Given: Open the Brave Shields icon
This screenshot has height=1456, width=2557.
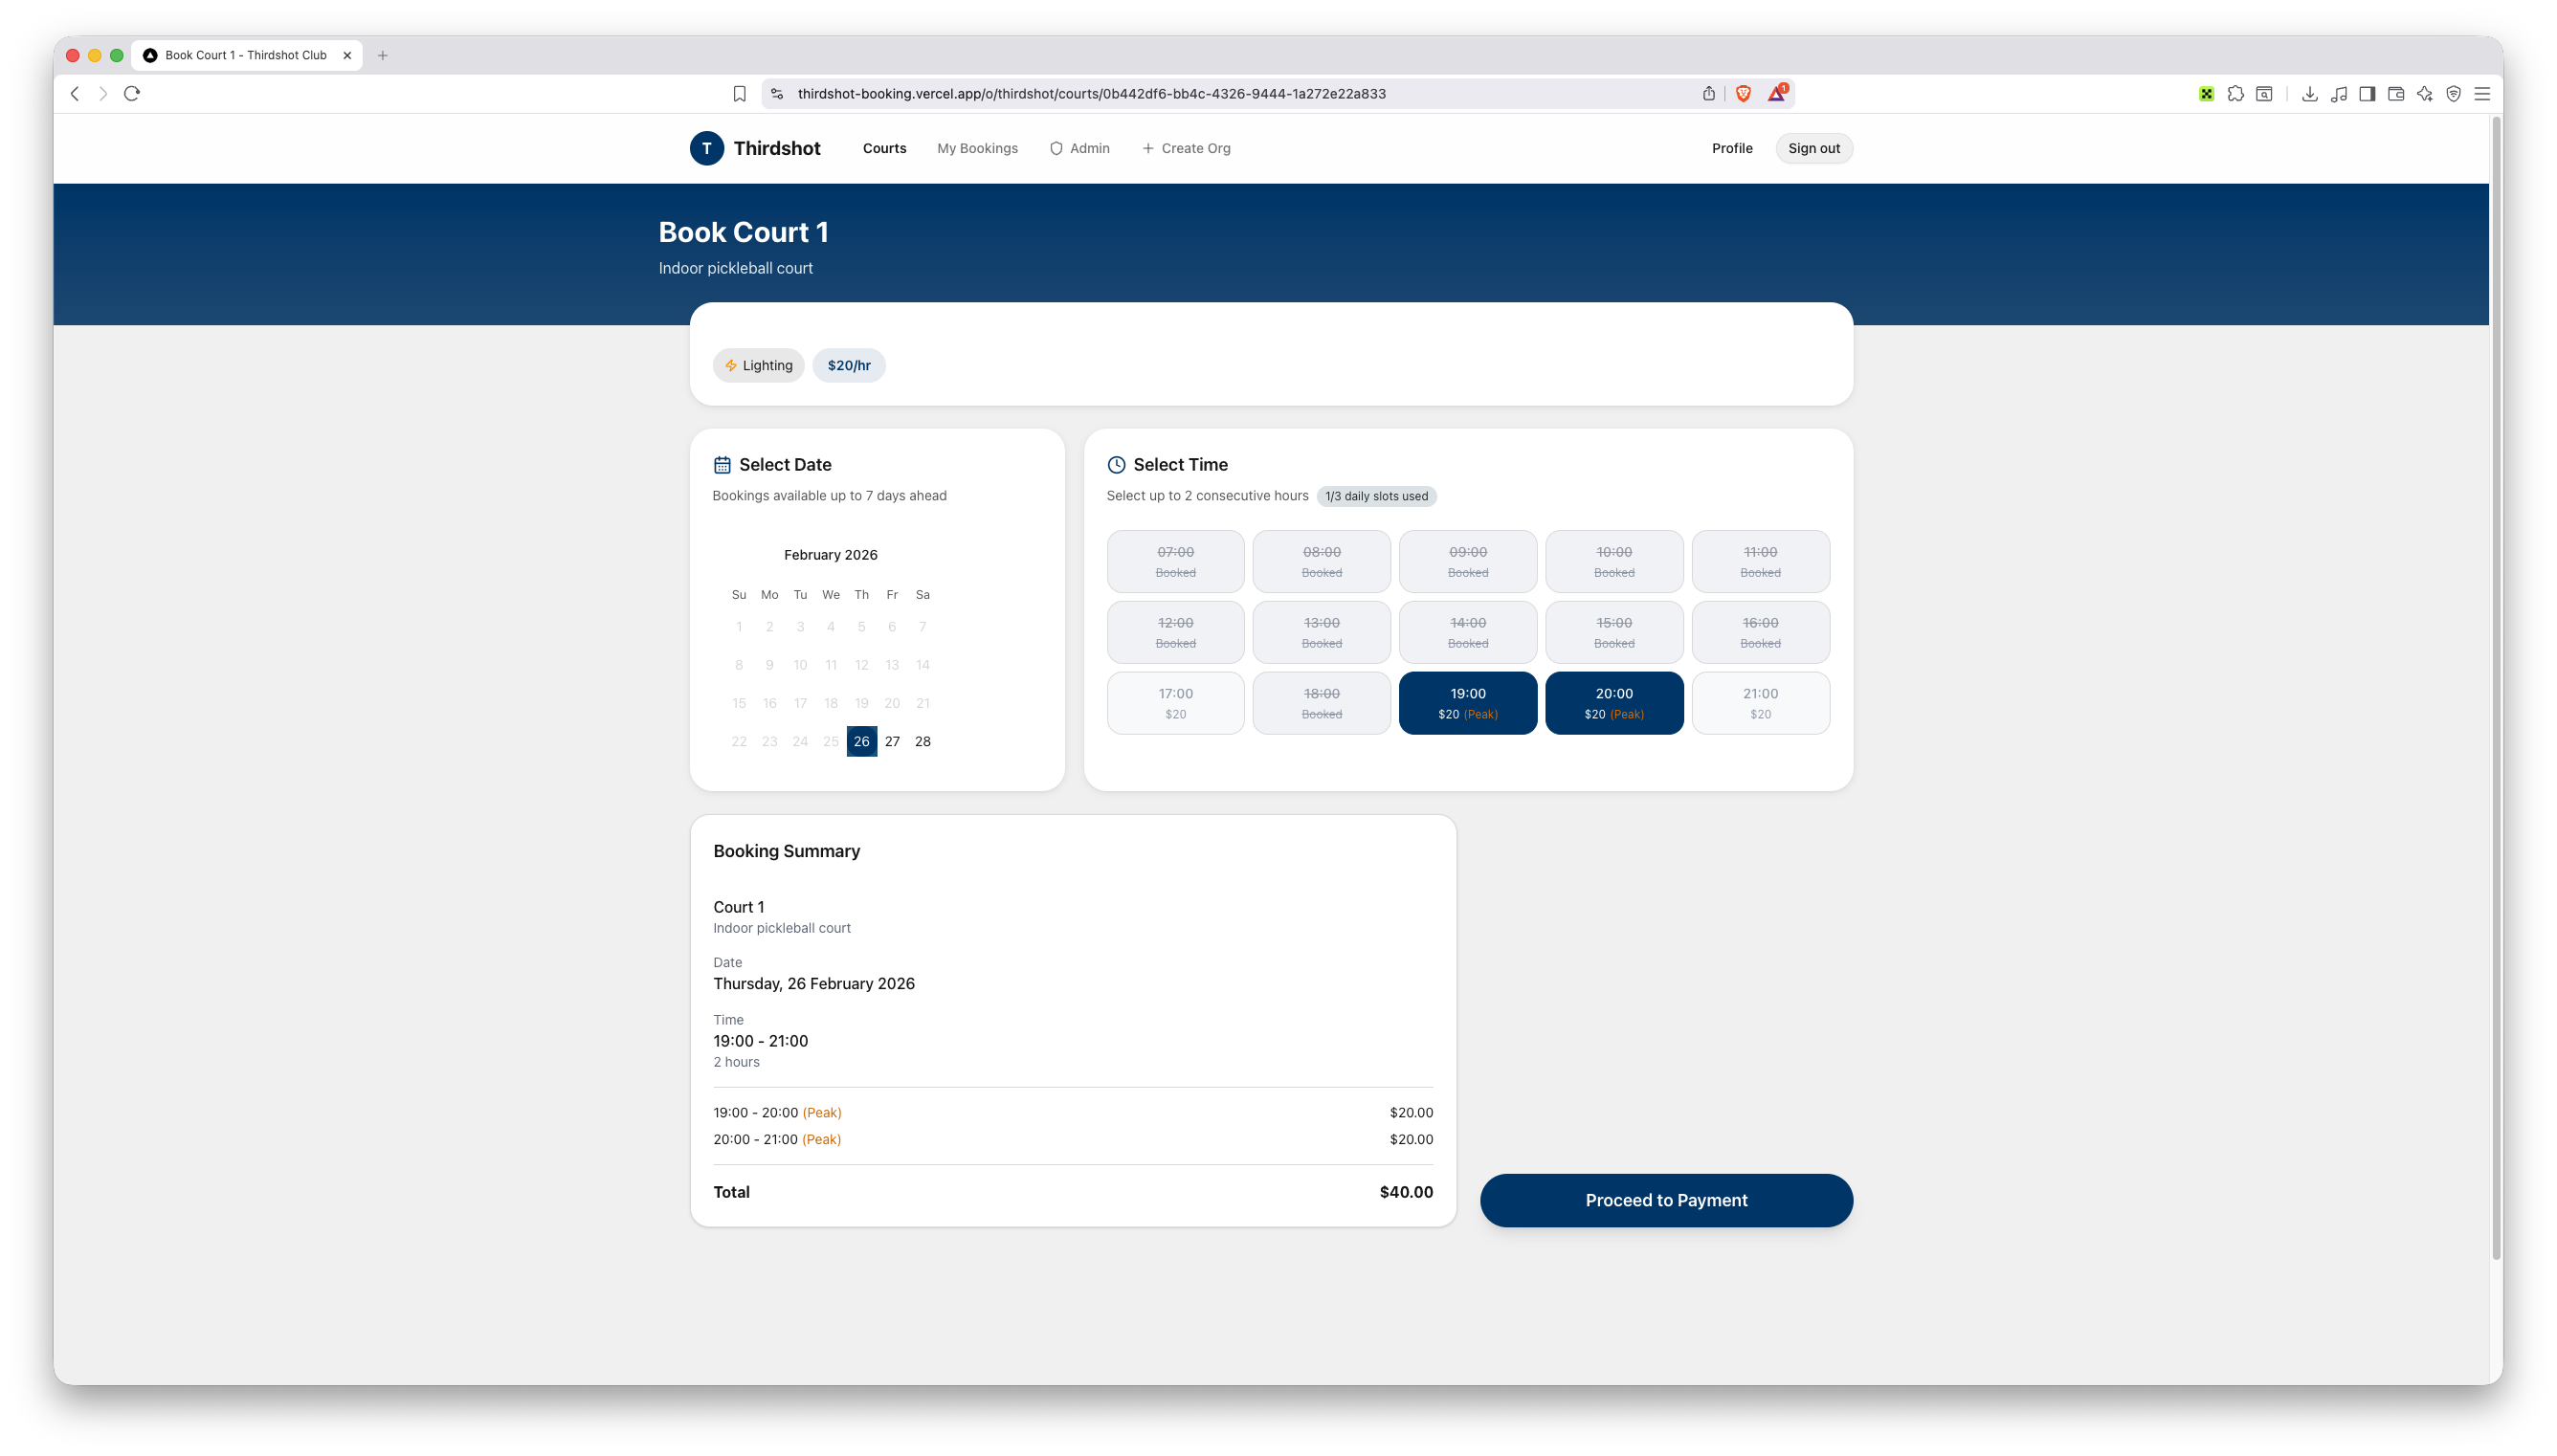Looking at the screenshot, I should coord(1743,94).
